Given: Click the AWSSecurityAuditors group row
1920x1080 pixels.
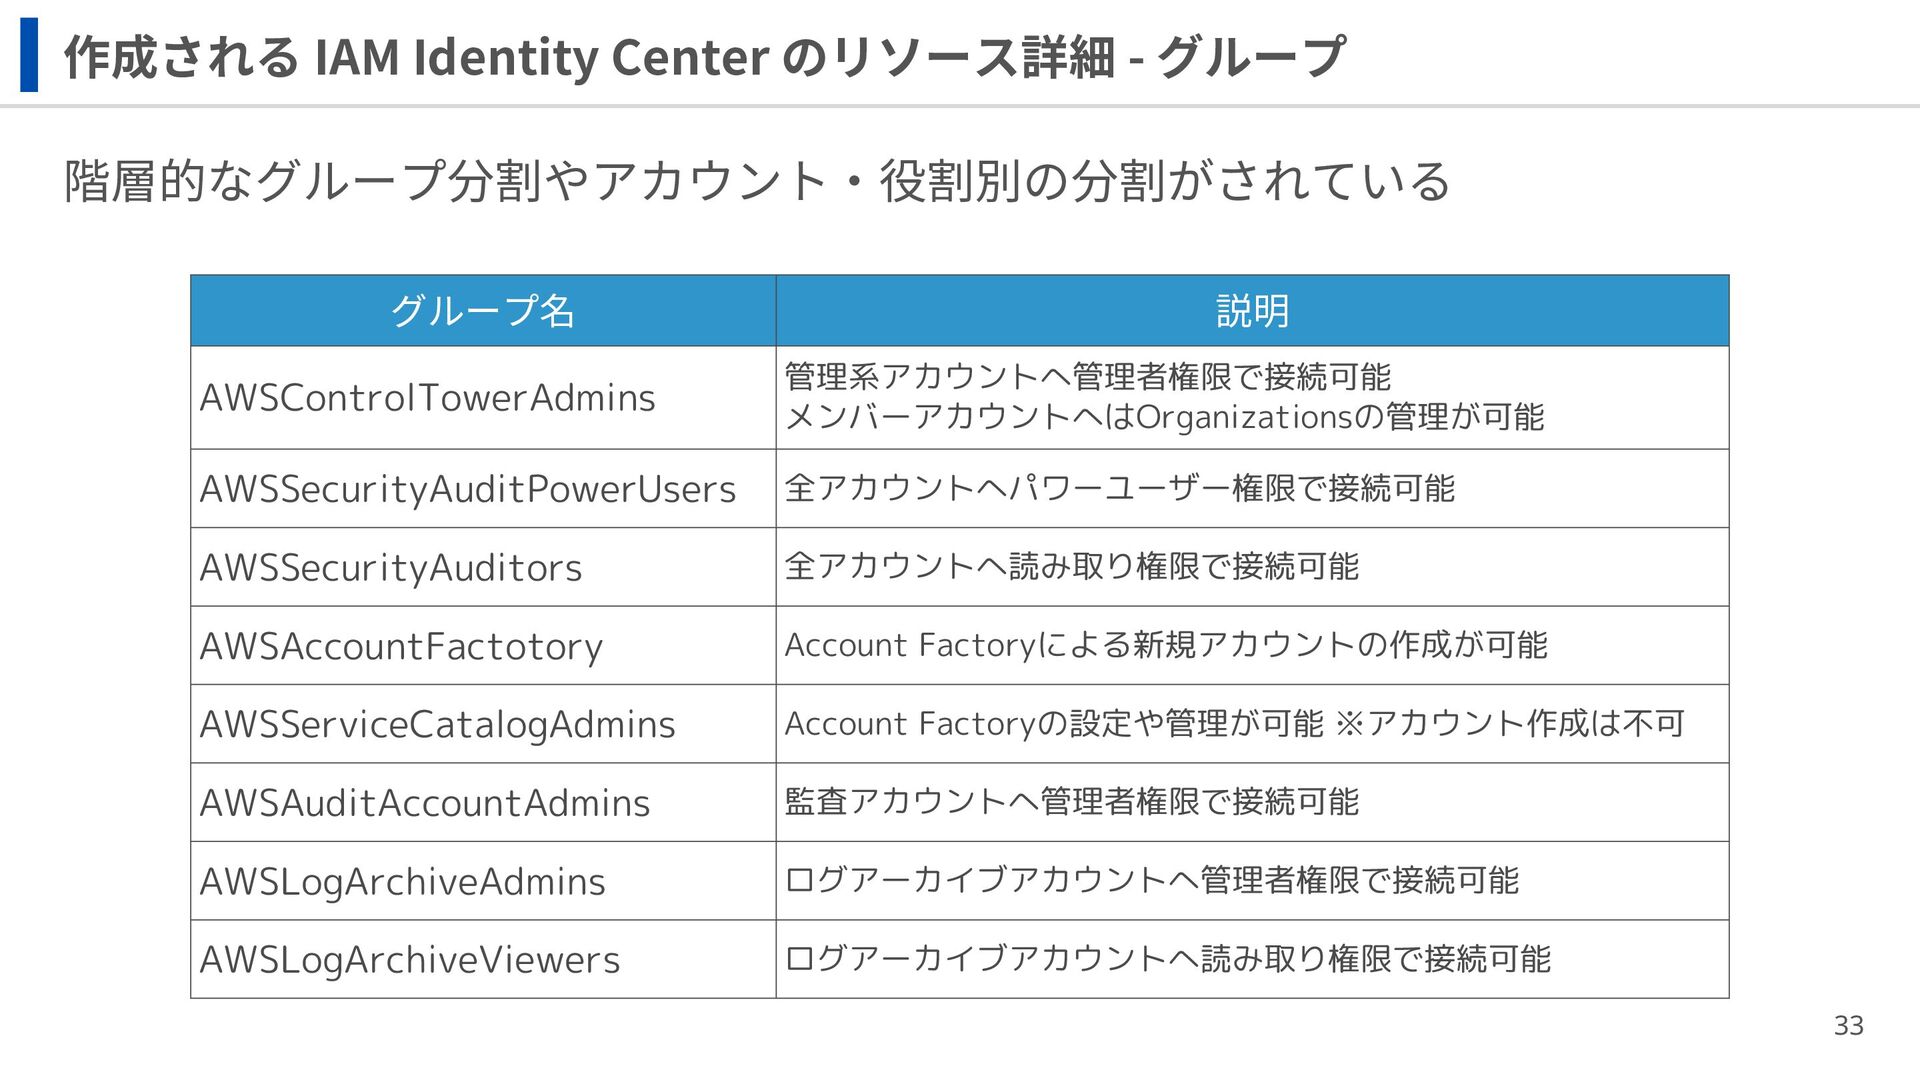Looking at the screenshot, I should point(390,568).
